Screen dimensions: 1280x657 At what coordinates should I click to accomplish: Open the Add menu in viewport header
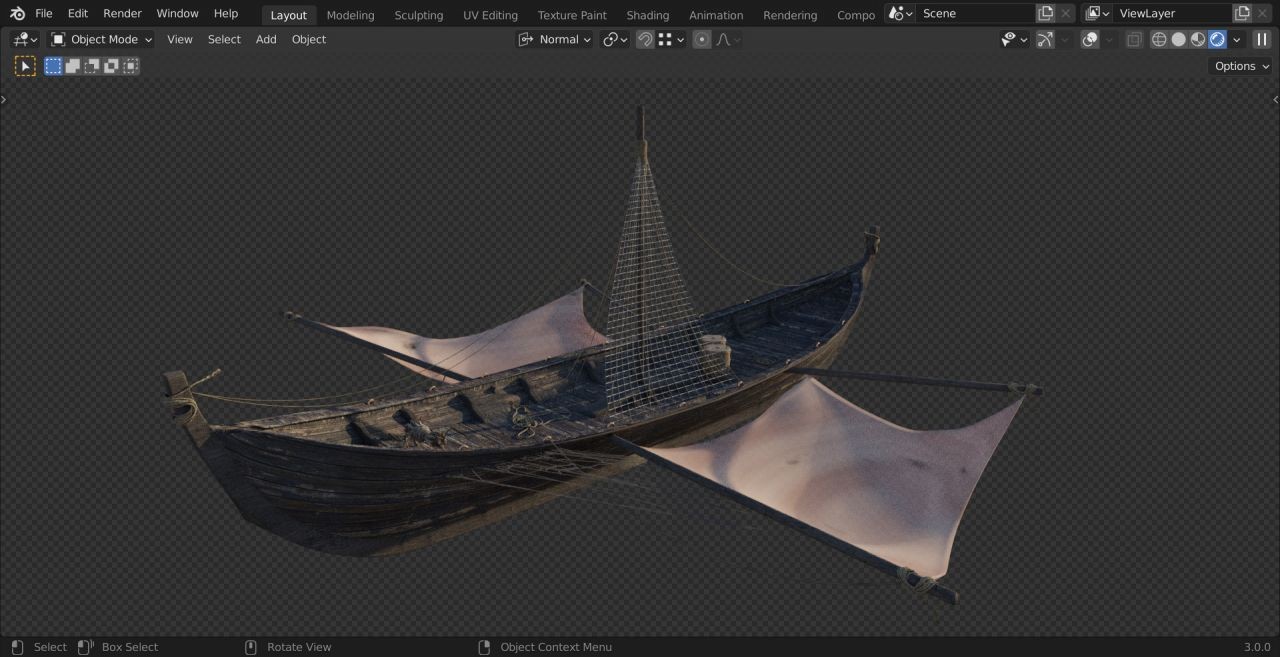[x=266, y=39]
